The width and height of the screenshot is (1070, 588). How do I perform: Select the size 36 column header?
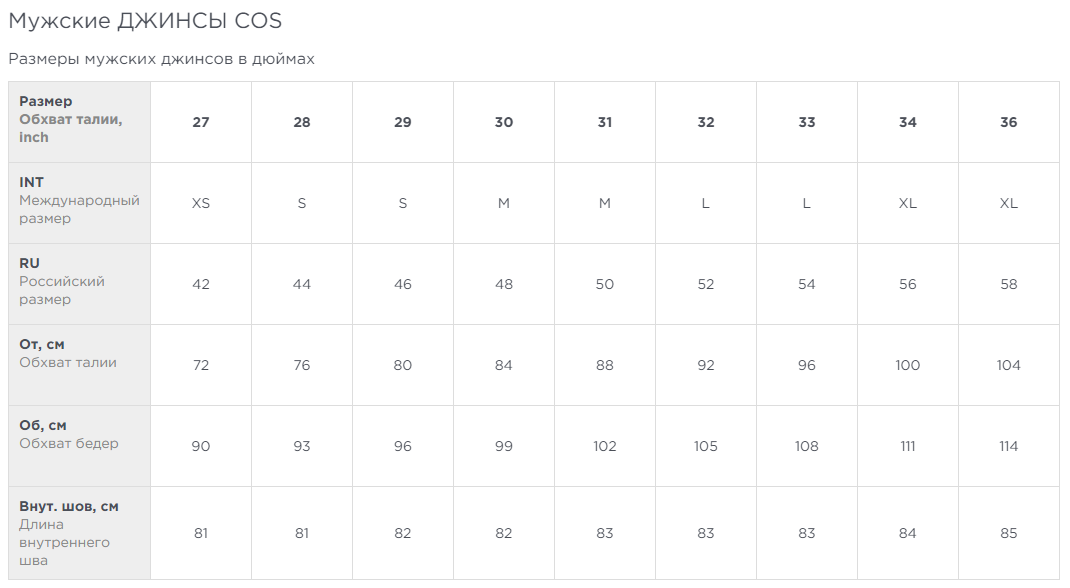coord(1008,122)
